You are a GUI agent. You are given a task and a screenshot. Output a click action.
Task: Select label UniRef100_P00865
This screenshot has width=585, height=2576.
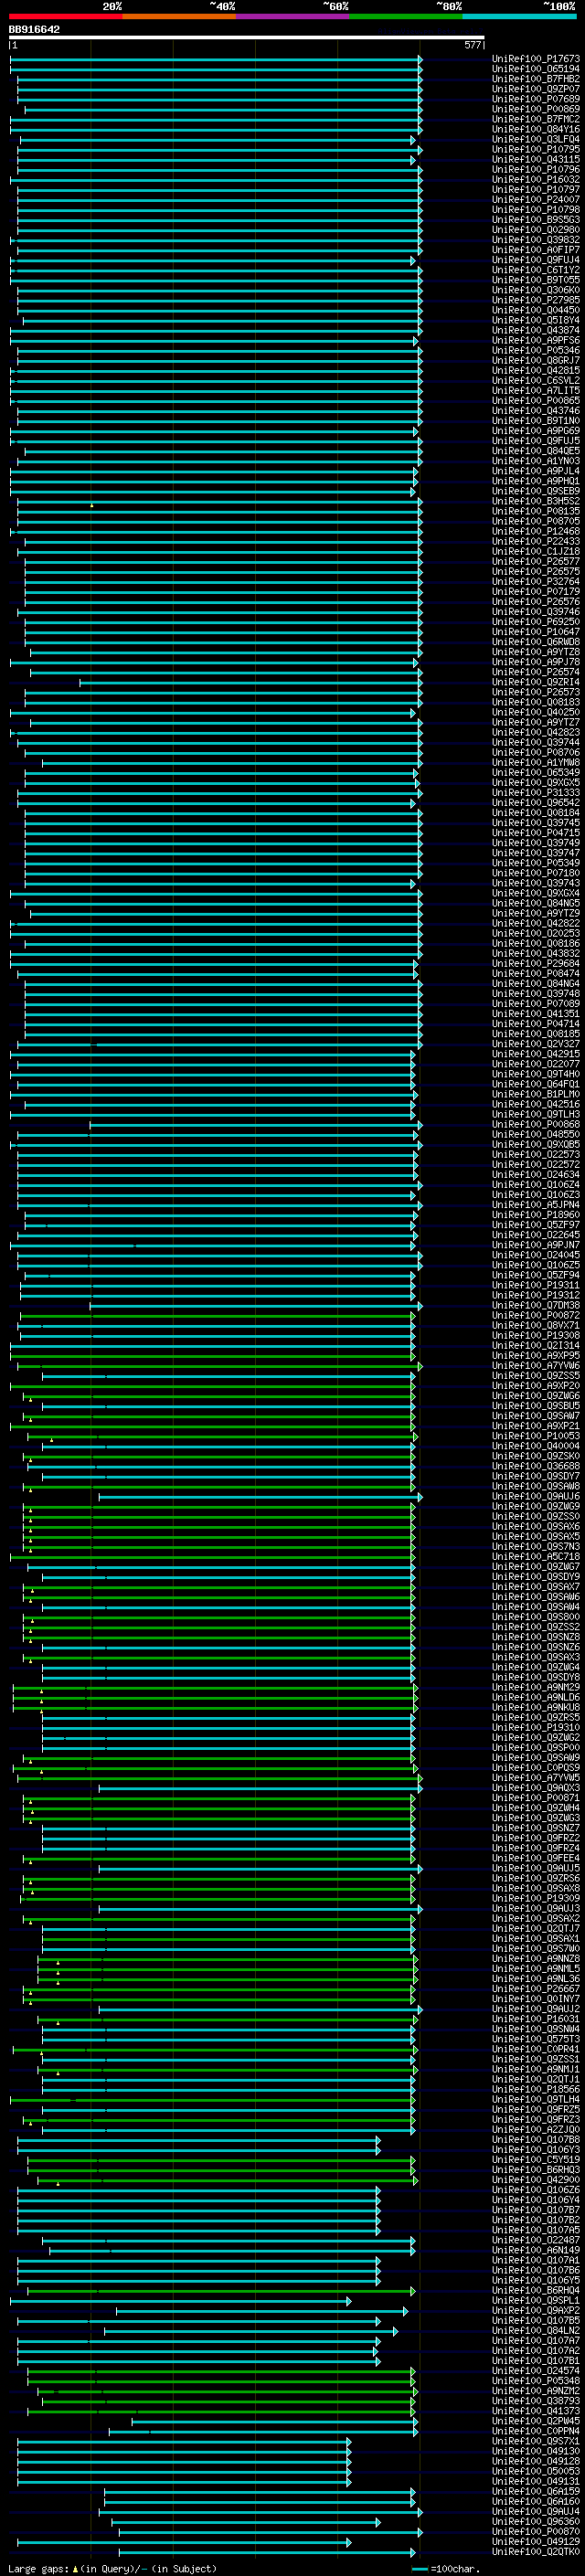pos(536,401)
